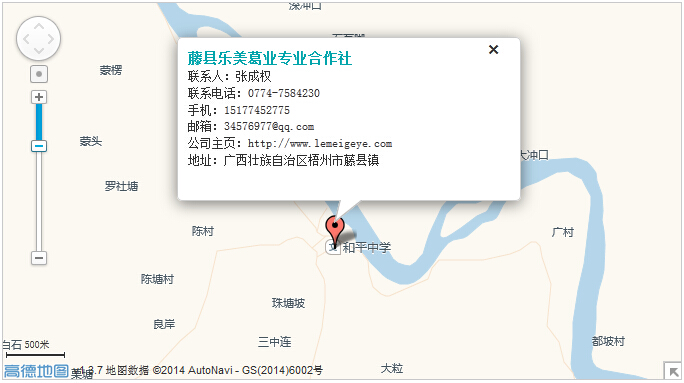Zoom out with the bottom minus button

(39, 258)
